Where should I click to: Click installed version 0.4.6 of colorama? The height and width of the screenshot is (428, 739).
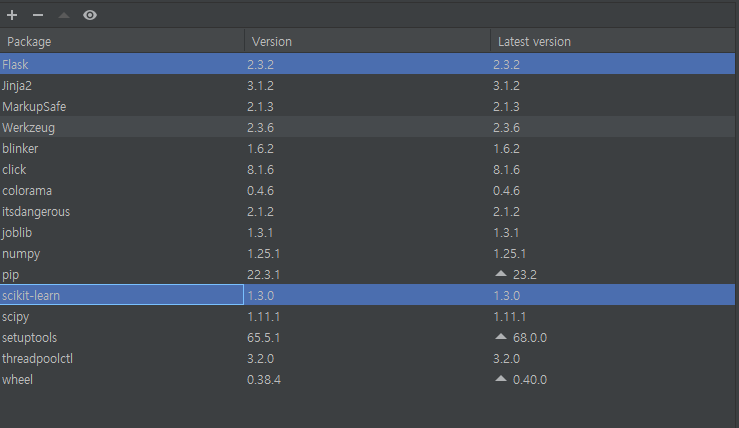coord(260,190)
